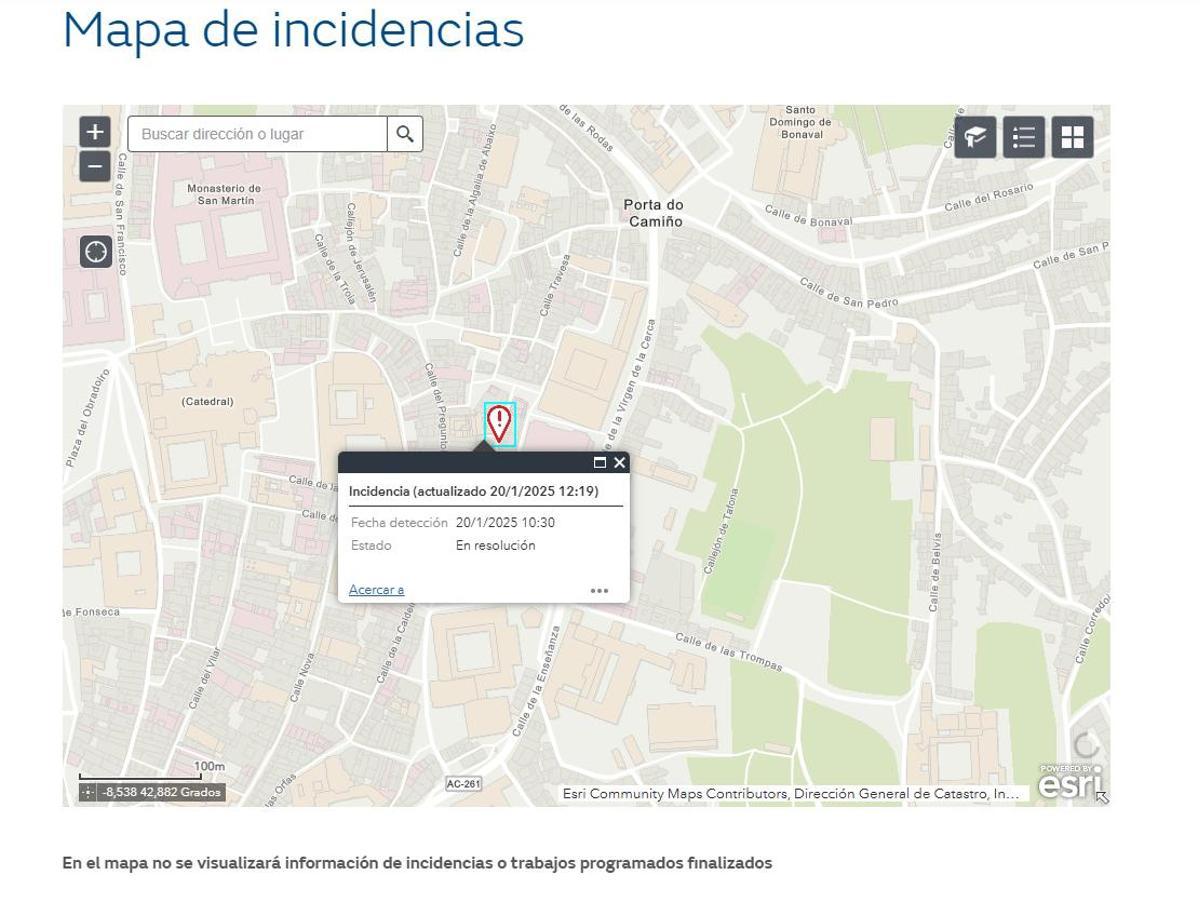Start a search with the magnifier icon
The width and height of the screenshot is (1200, 915).
tap(404, 133)
